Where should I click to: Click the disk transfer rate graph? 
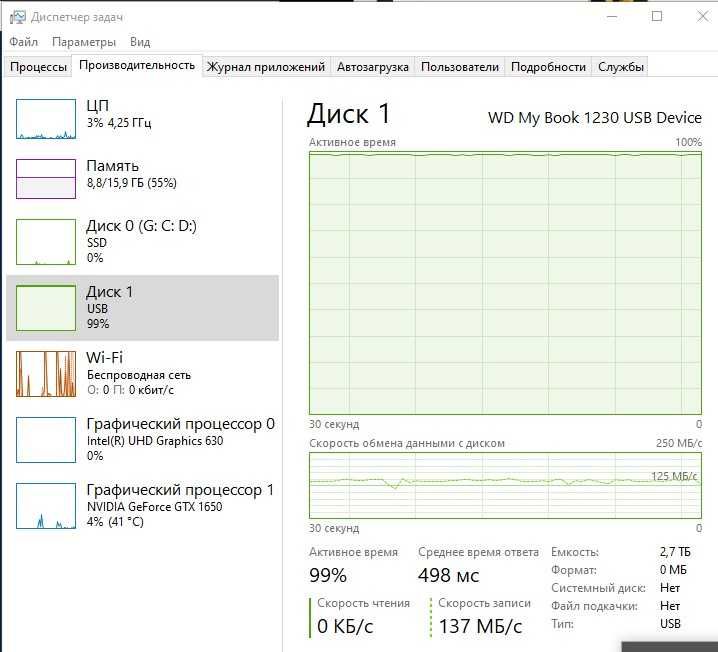tap(505, 486)
